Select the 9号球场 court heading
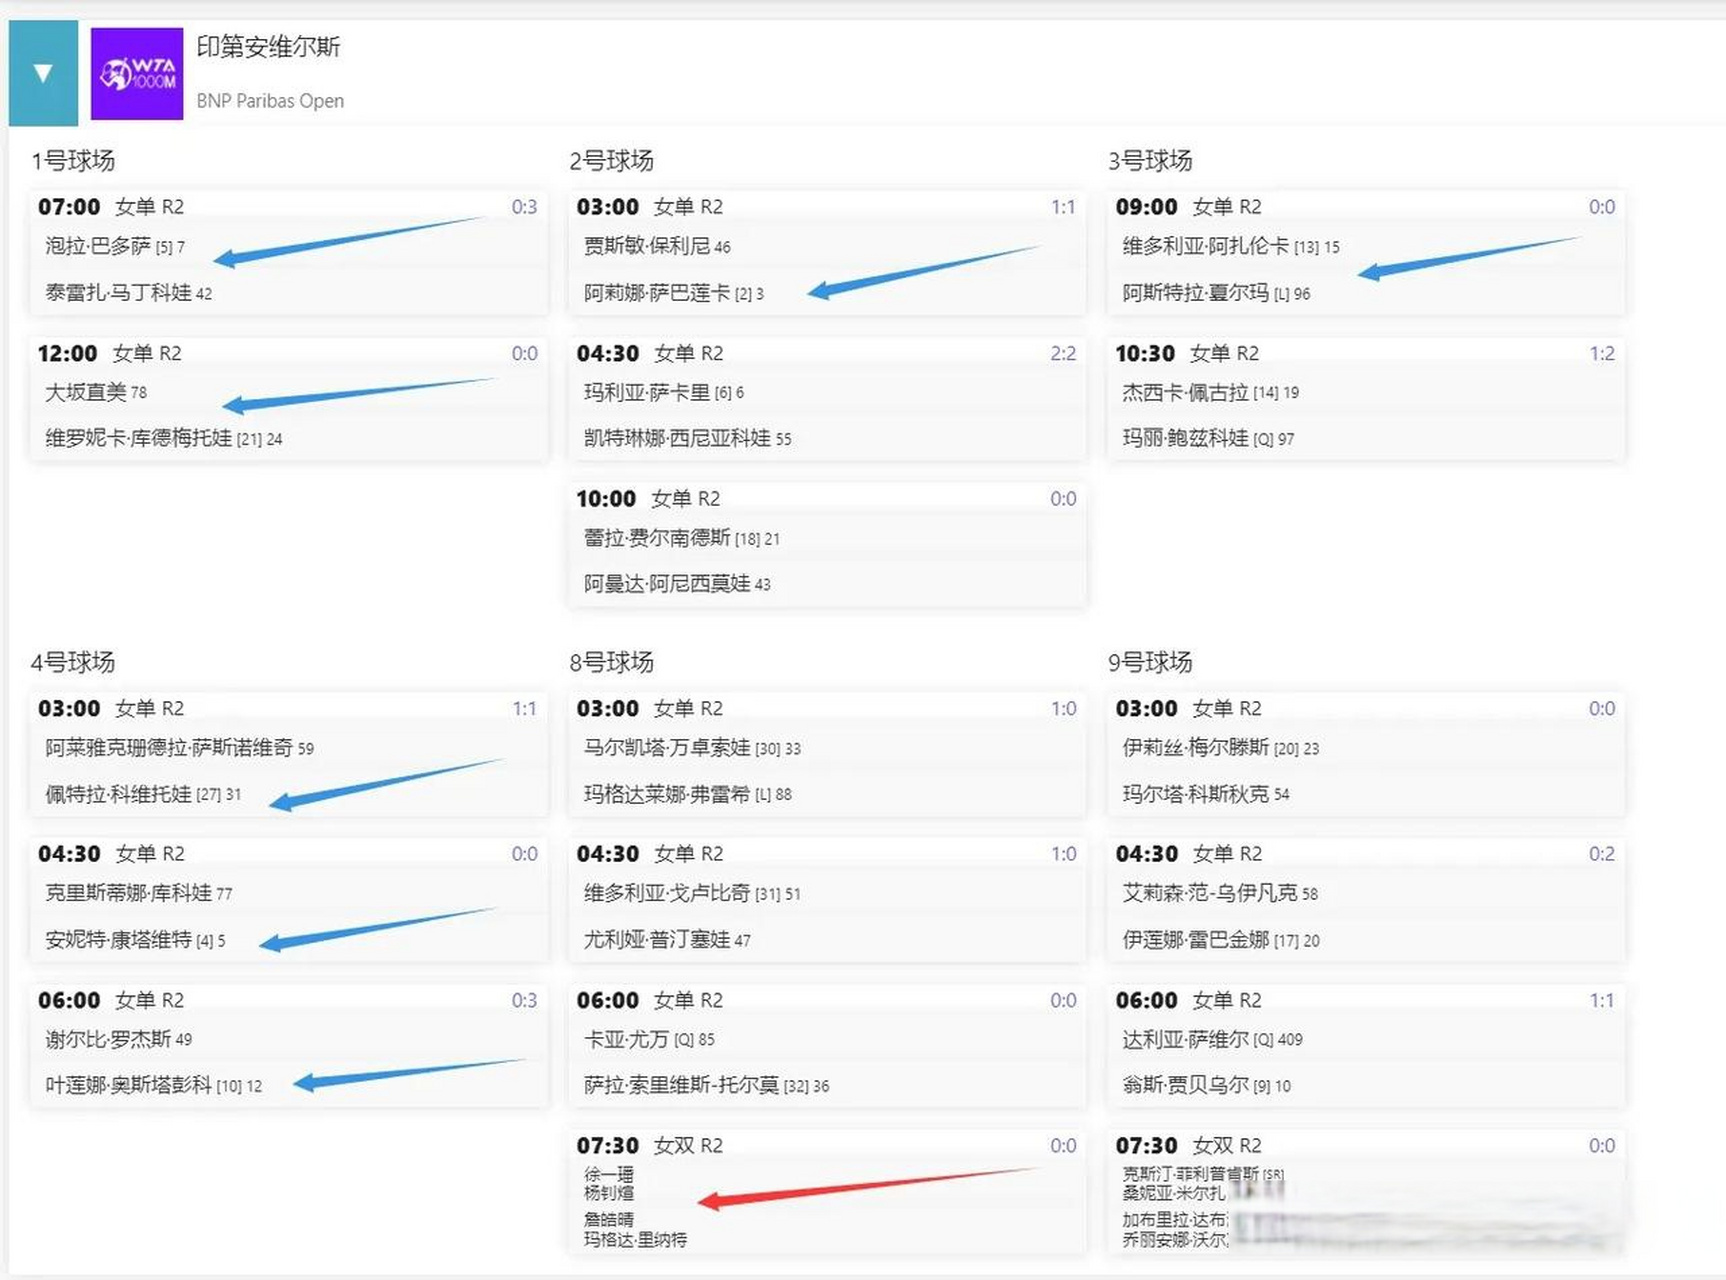Viewport: 1726px width, 1280px height. click(1150, 662)
